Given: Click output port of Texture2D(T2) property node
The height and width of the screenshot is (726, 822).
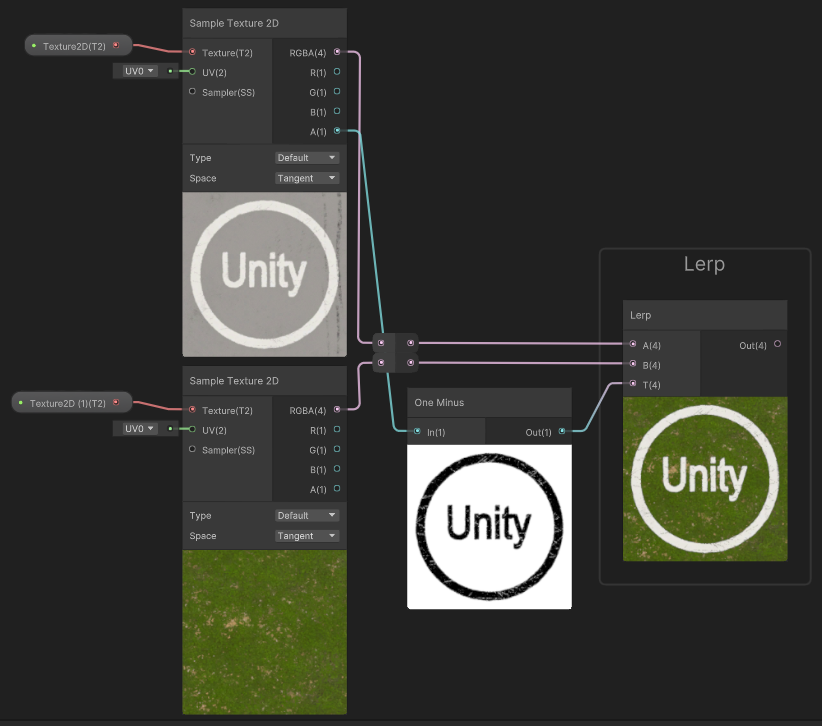Looking at the screenshot, I should [x=116, y=46].
